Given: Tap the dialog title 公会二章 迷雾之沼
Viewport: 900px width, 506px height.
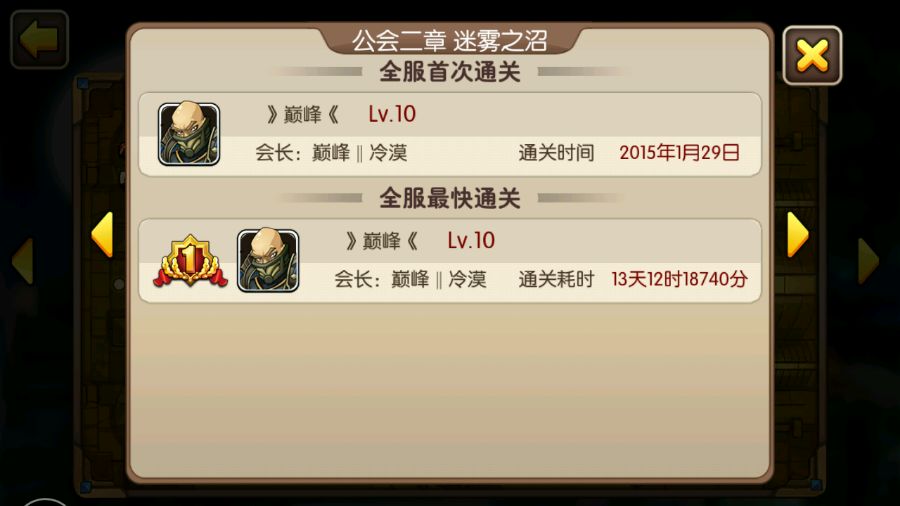Looking at the screenshot, I should pyautogui.click(x=449, y=41).
